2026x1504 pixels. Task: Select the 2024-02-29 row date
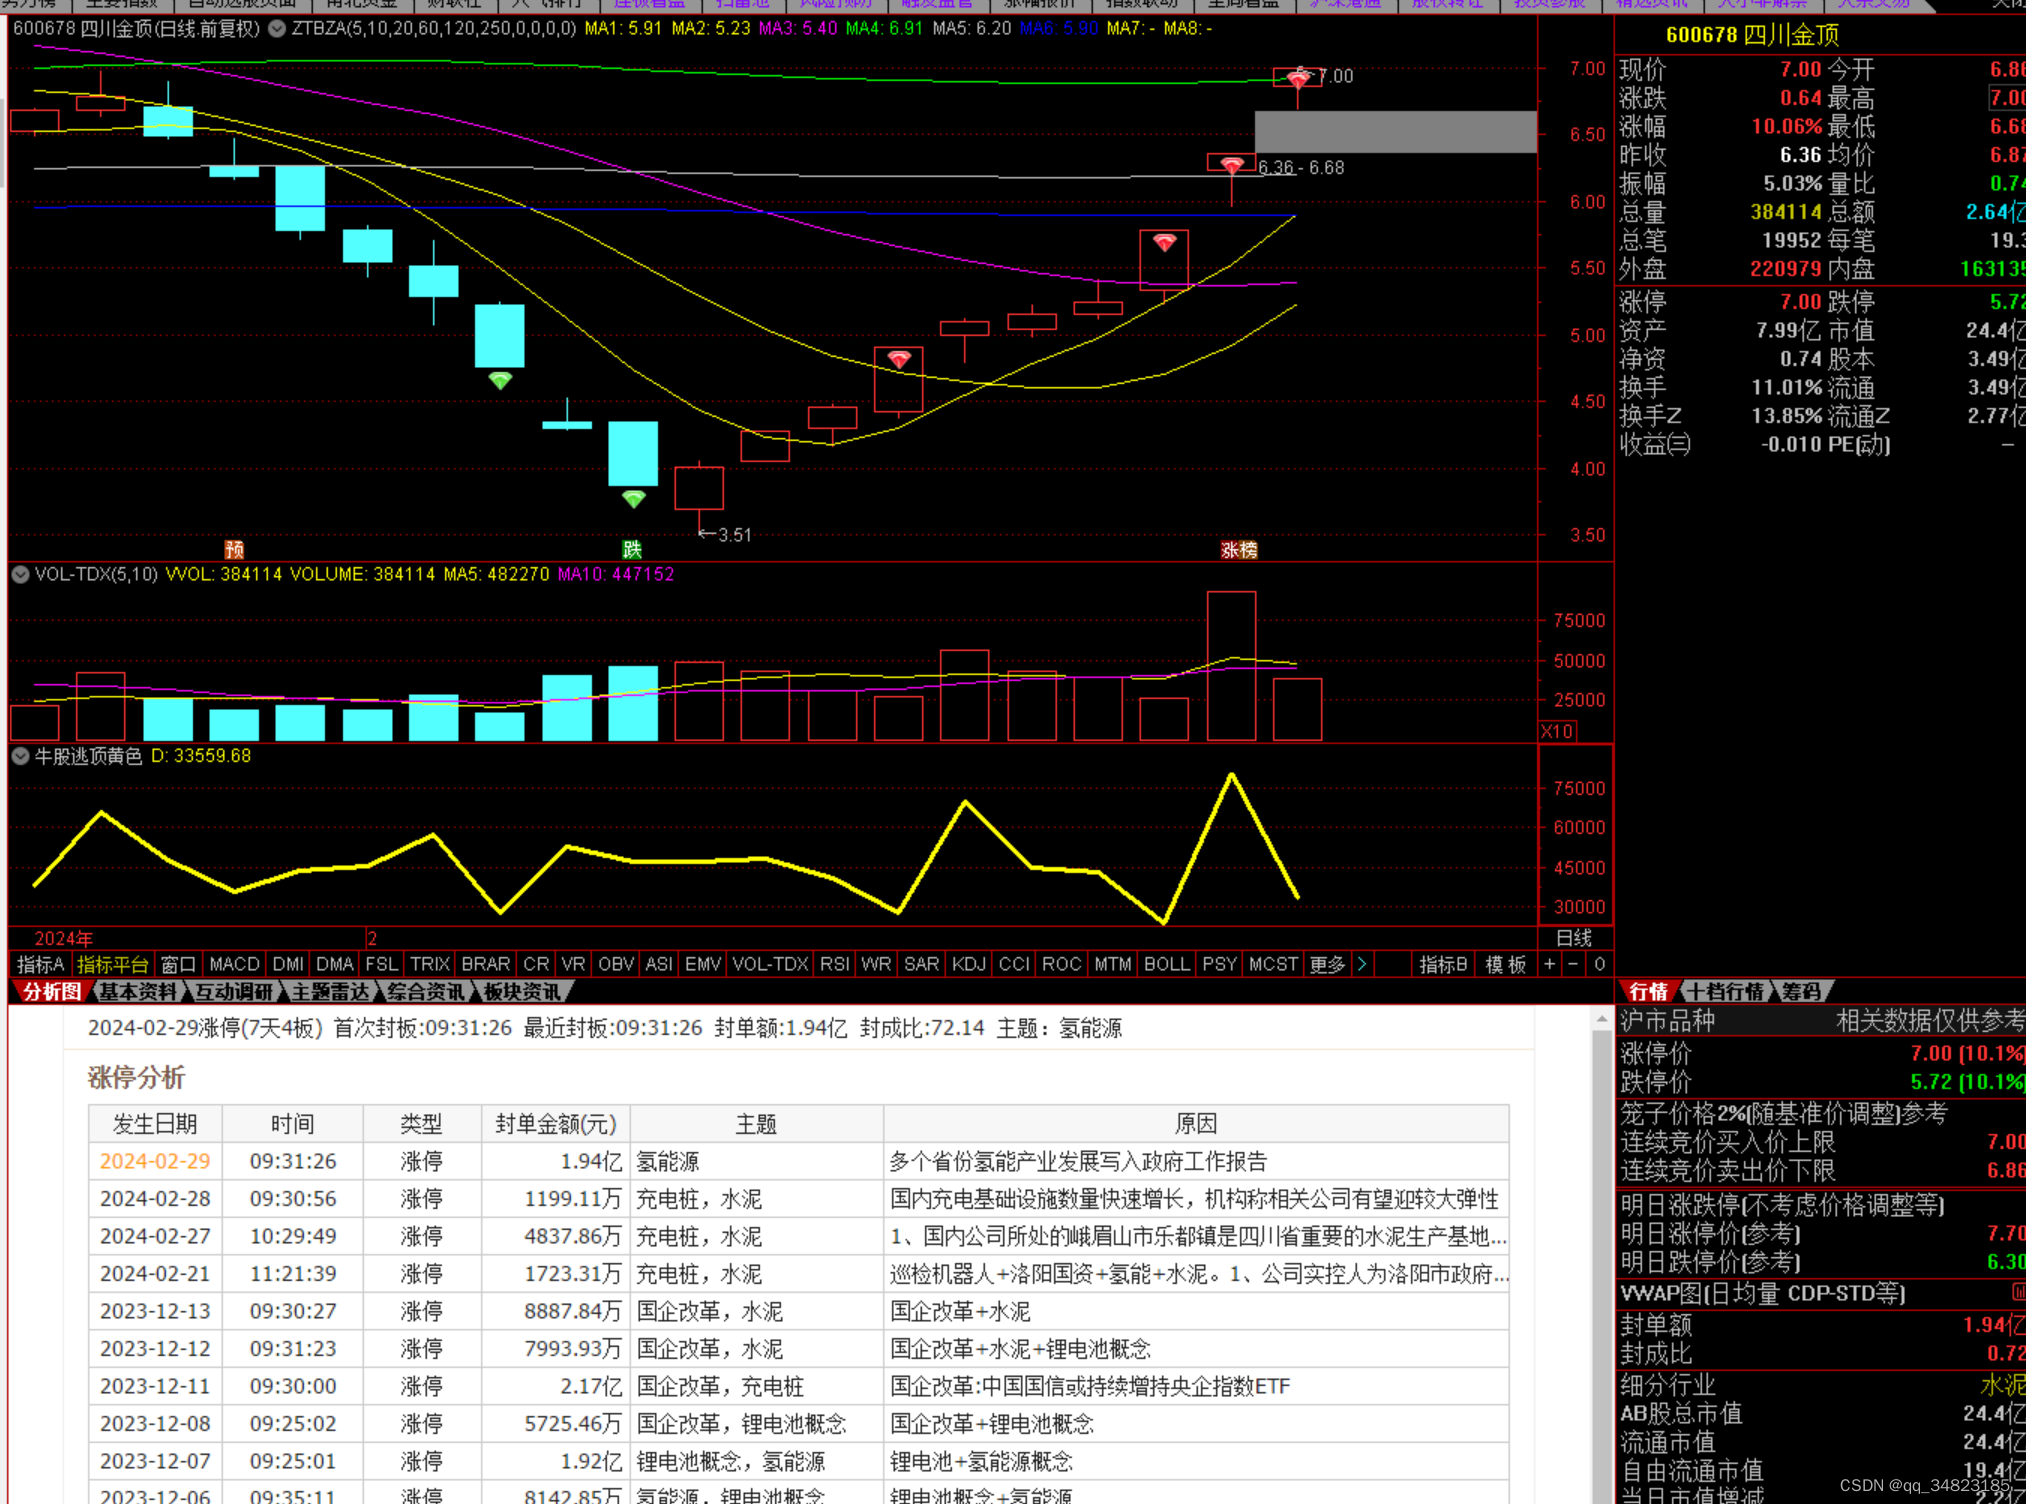click(x=155, y=1161)
